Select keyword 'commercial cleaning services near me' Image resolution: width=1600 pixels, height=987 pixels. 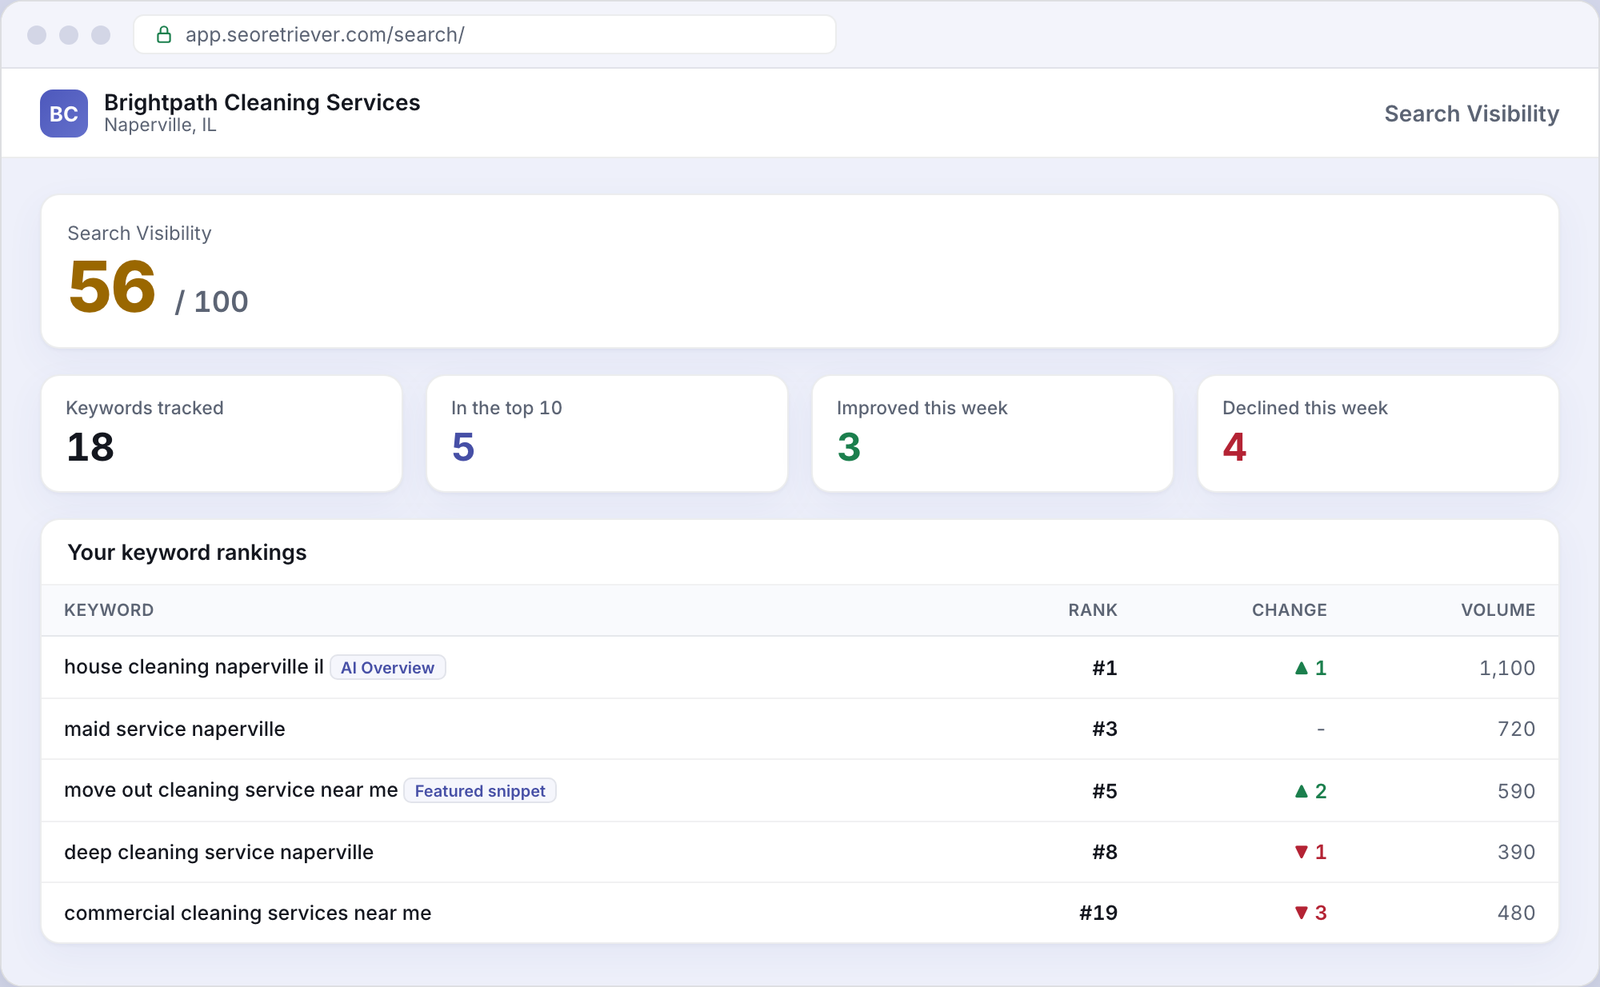[x=248, y=913]
